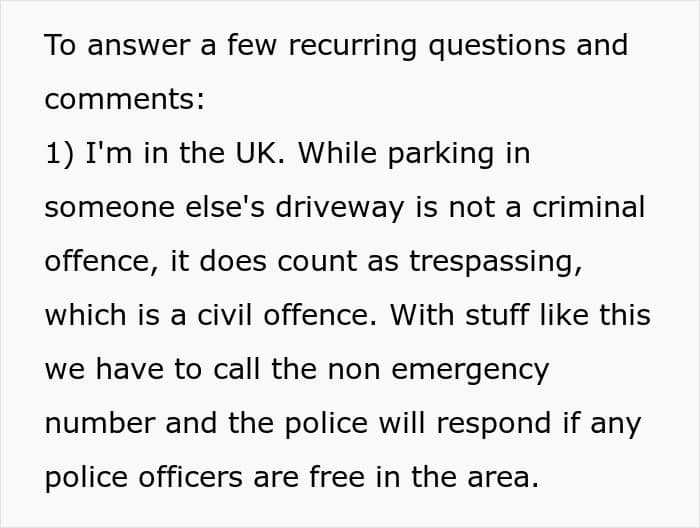The image size is (700, 528).
Task: Click the word "someone"
Action: click(x=103, y=208)
